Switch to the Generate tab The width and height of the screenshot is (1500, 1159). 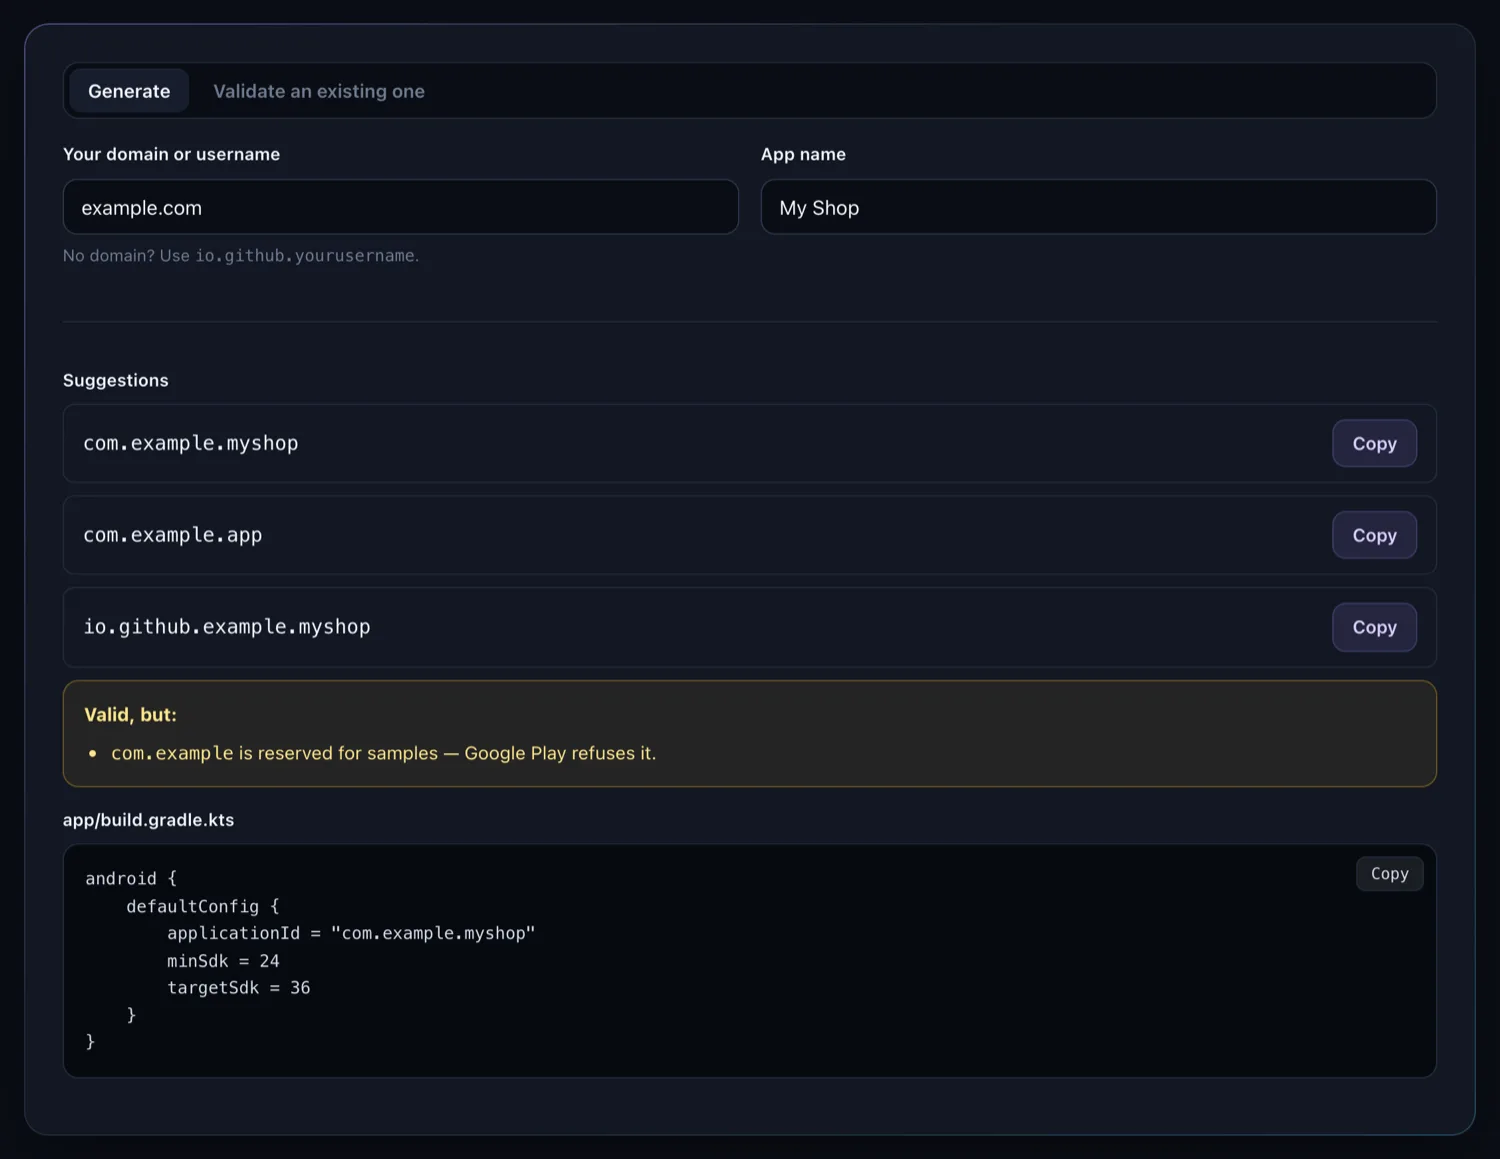(129, 91)
